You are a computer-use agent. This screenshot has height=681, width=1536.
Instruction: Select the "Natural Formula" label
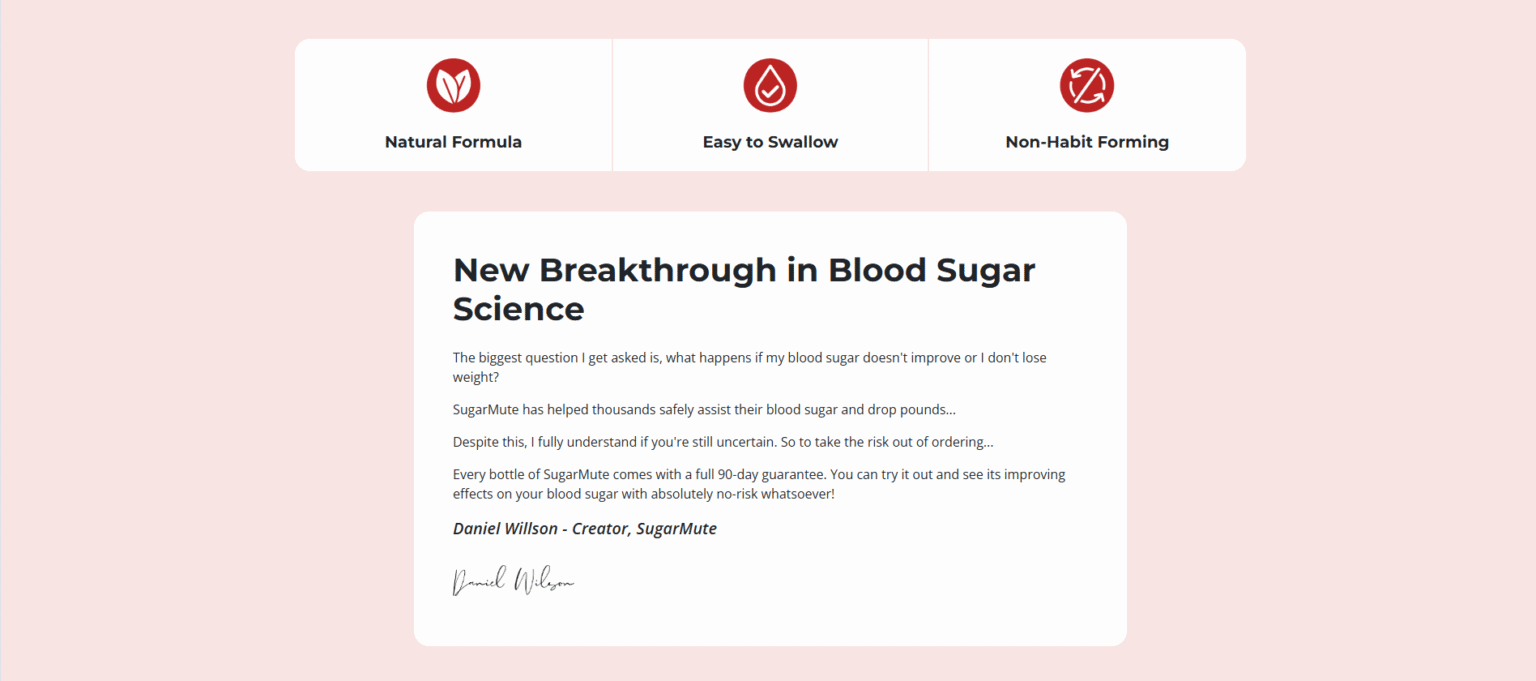click(453, 142)
